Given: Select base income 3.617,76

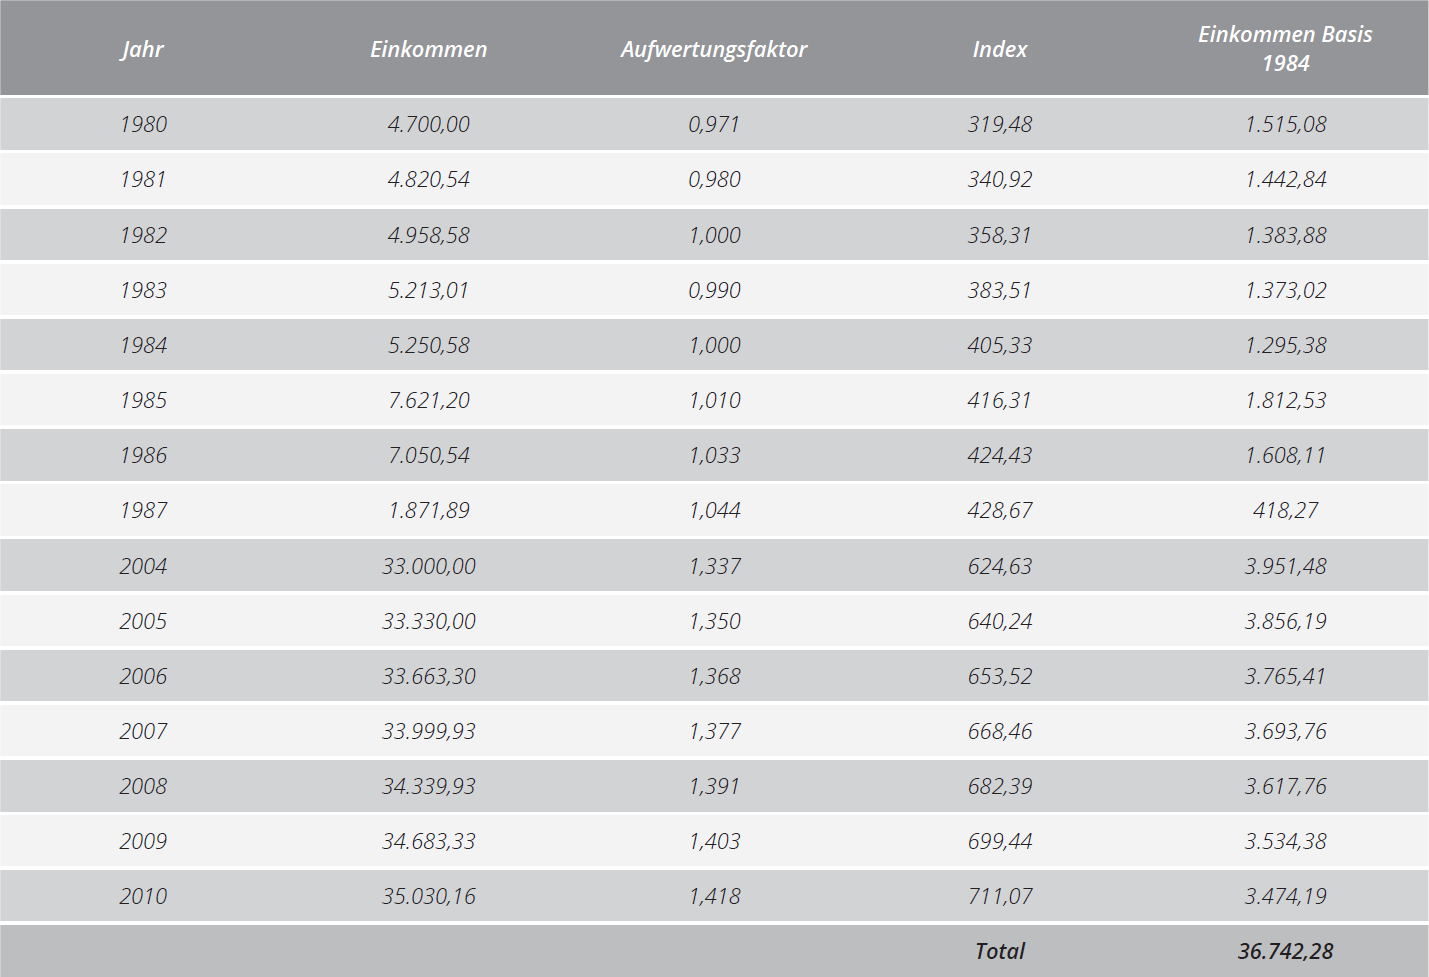Looking at the screenshot, I should [x=1285, y=786].
